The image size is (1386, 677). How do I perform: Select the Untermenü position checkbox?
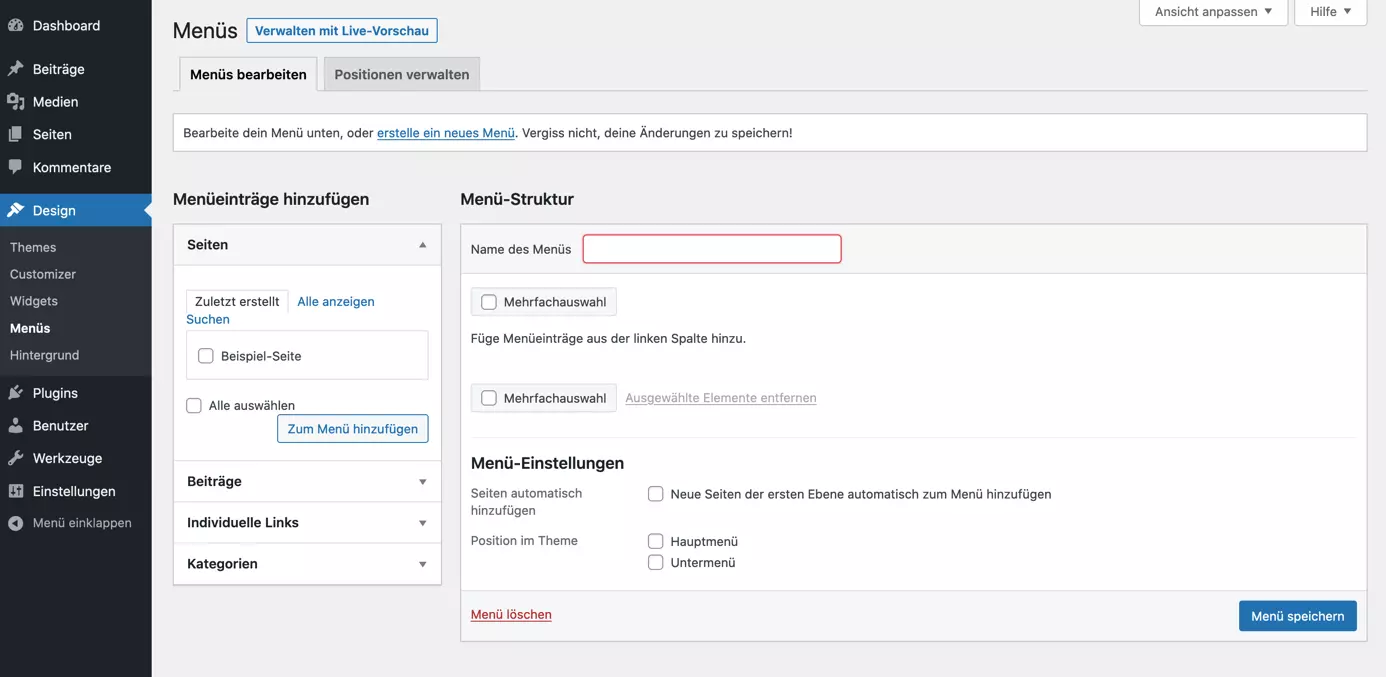click(656, 563)
